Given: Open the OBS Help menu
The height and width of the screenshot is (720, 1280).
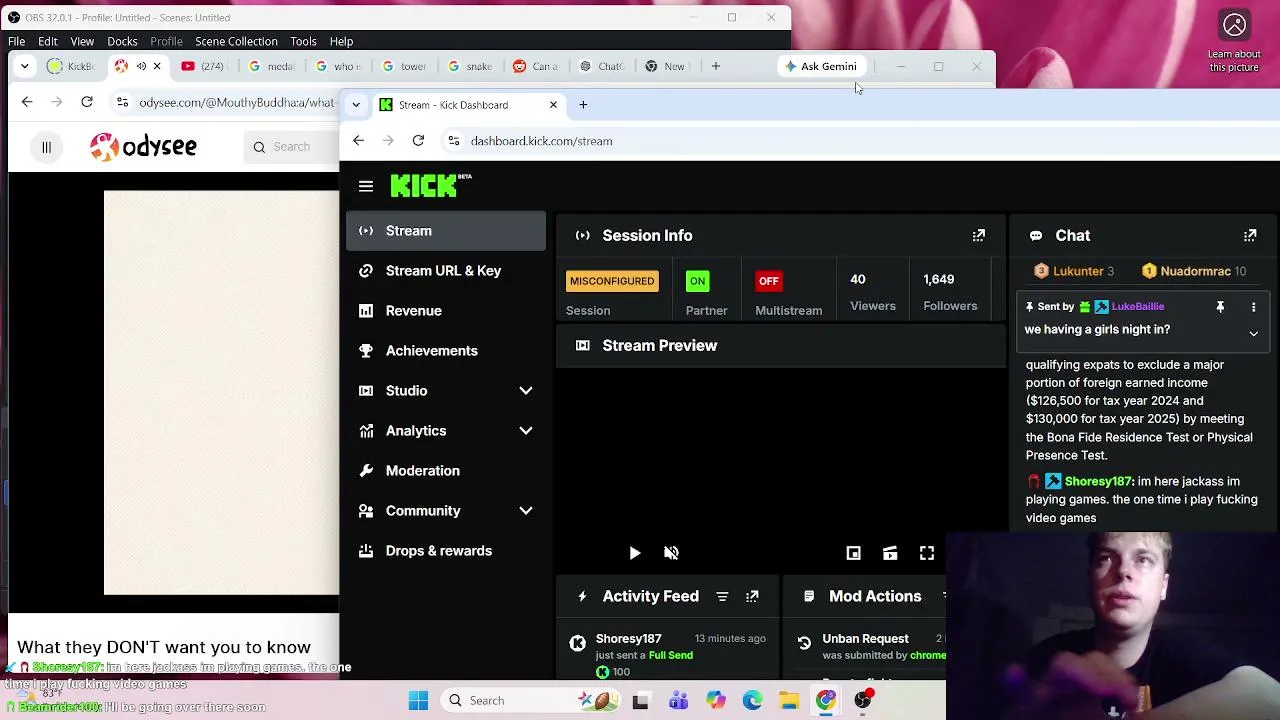Looking at the screenshot, I should (341, 41).
